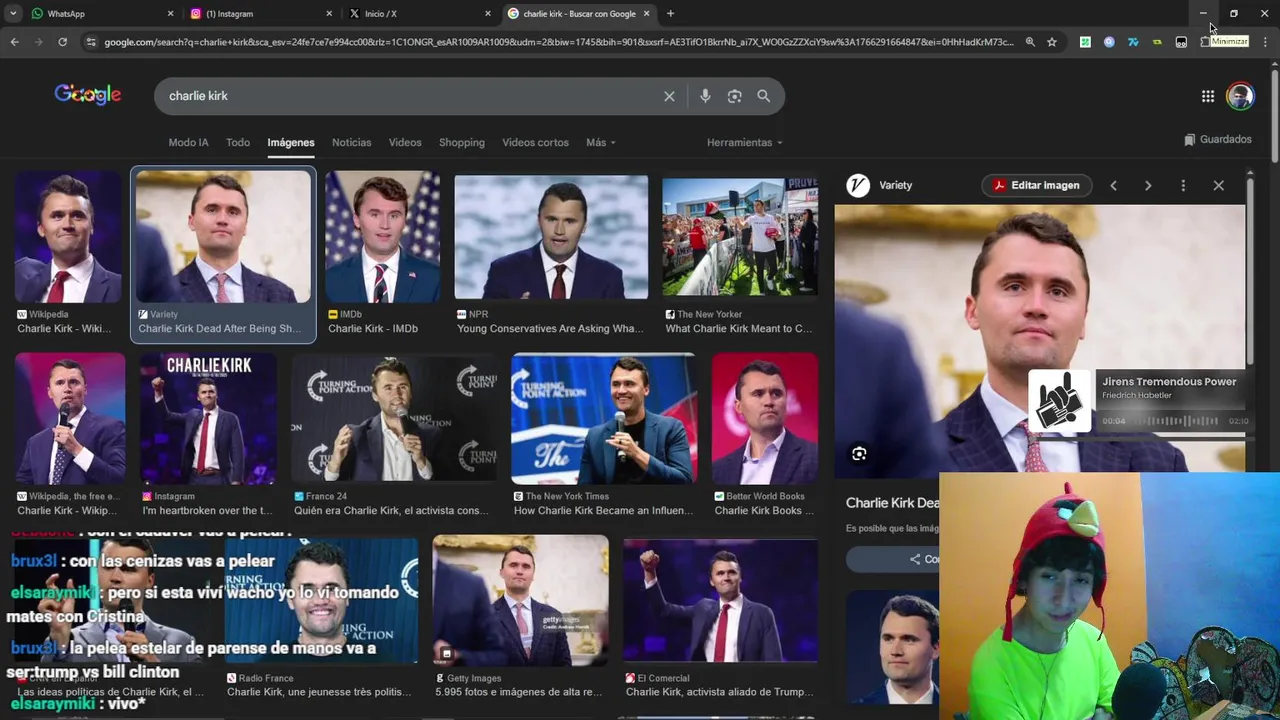Show next image in preview panel
1280x720 pixels.
click(x=1148, y=185)
